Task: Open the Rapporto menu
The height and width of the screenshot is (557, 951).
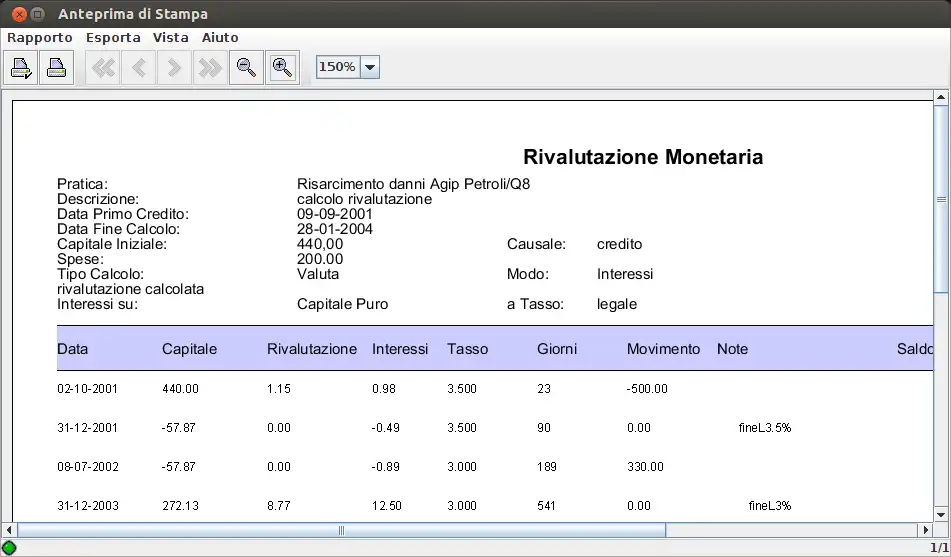Action: [x=40, y=37]
